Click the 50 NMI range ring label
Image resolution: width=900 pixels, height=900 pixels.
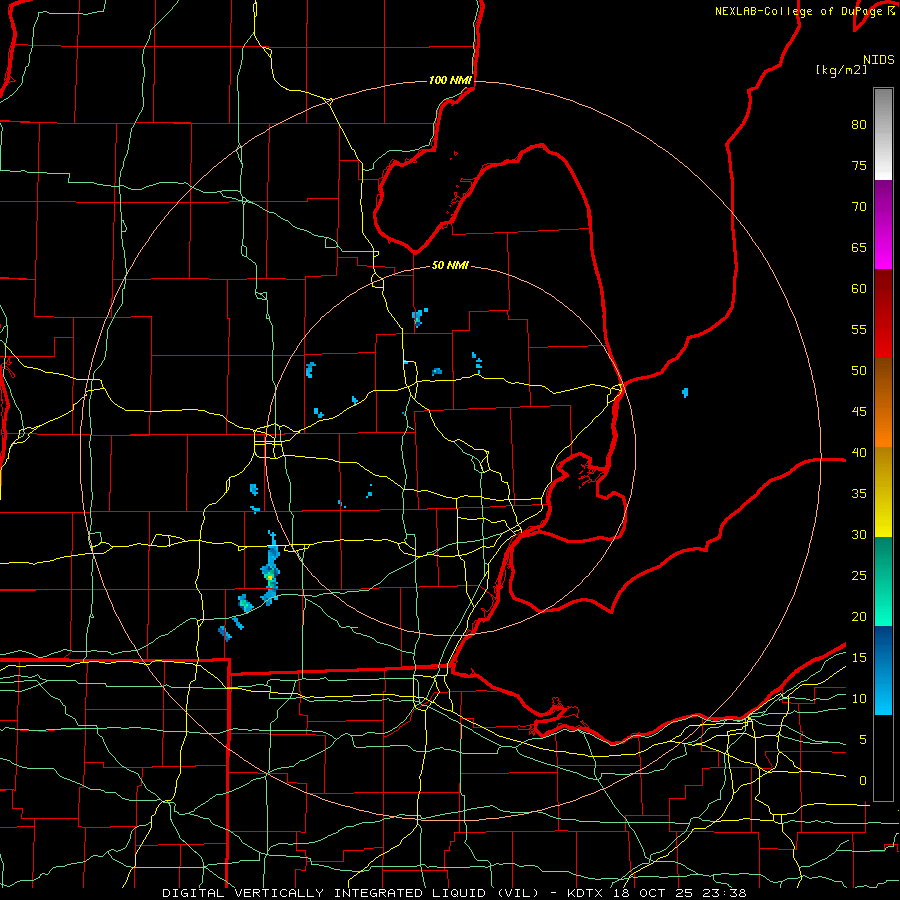pyautogui.click(x=451, y=265)
